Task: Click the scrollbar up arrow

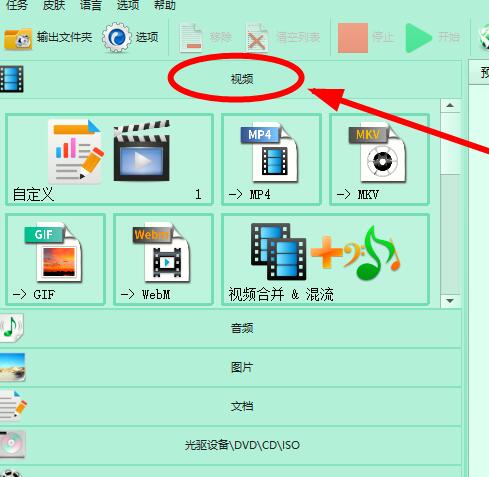Action: (x=450, y=106)
